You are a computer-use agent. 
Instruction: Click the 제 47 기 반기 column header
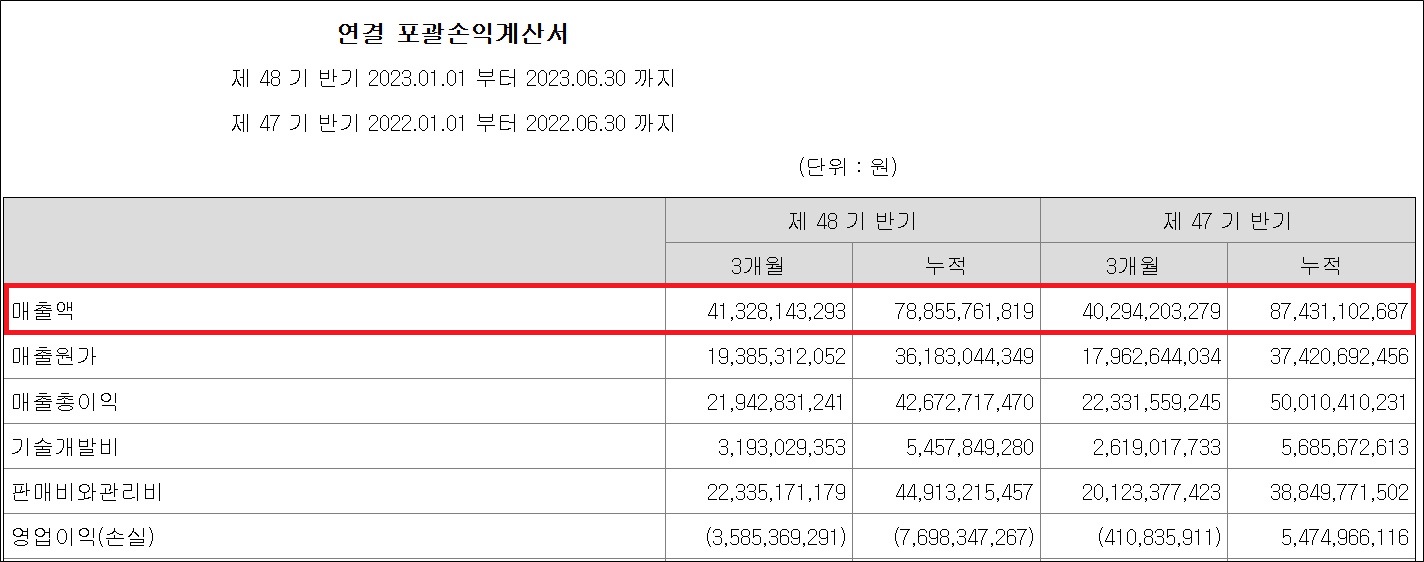[x=1227, y=221]
